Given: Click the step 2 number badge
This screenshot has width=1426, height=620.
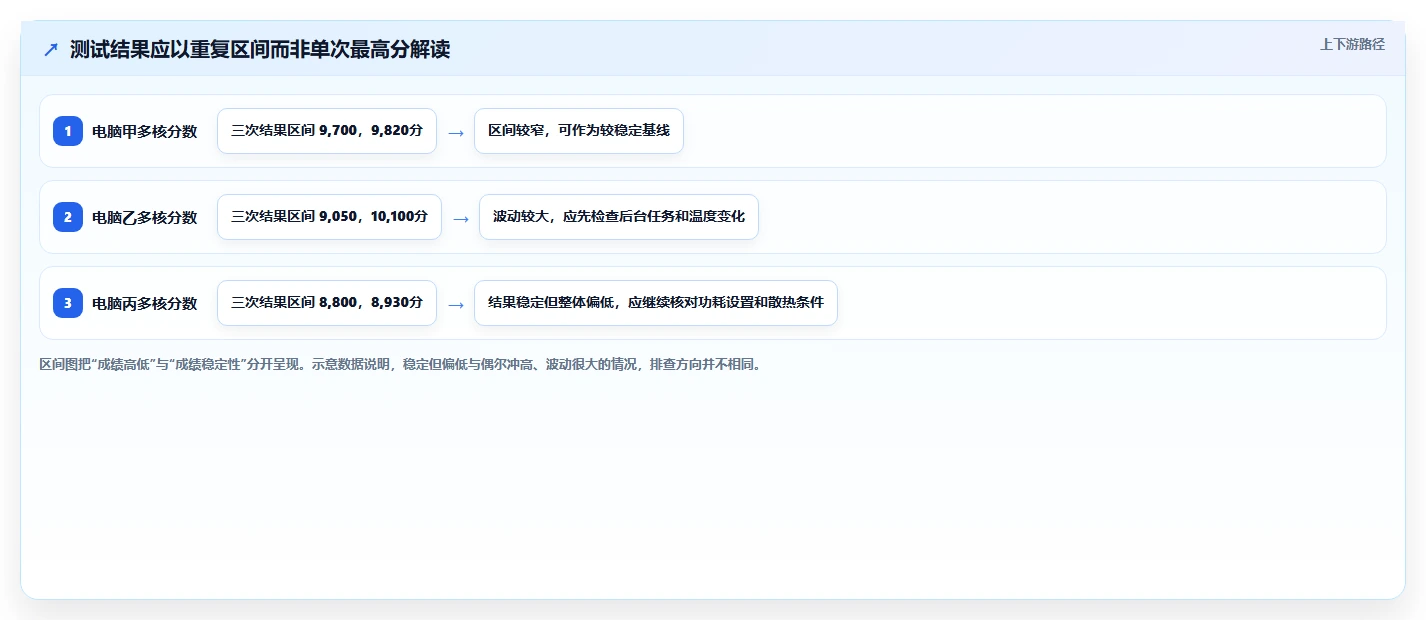Looking at the screenshot, I should pos(68,217).
